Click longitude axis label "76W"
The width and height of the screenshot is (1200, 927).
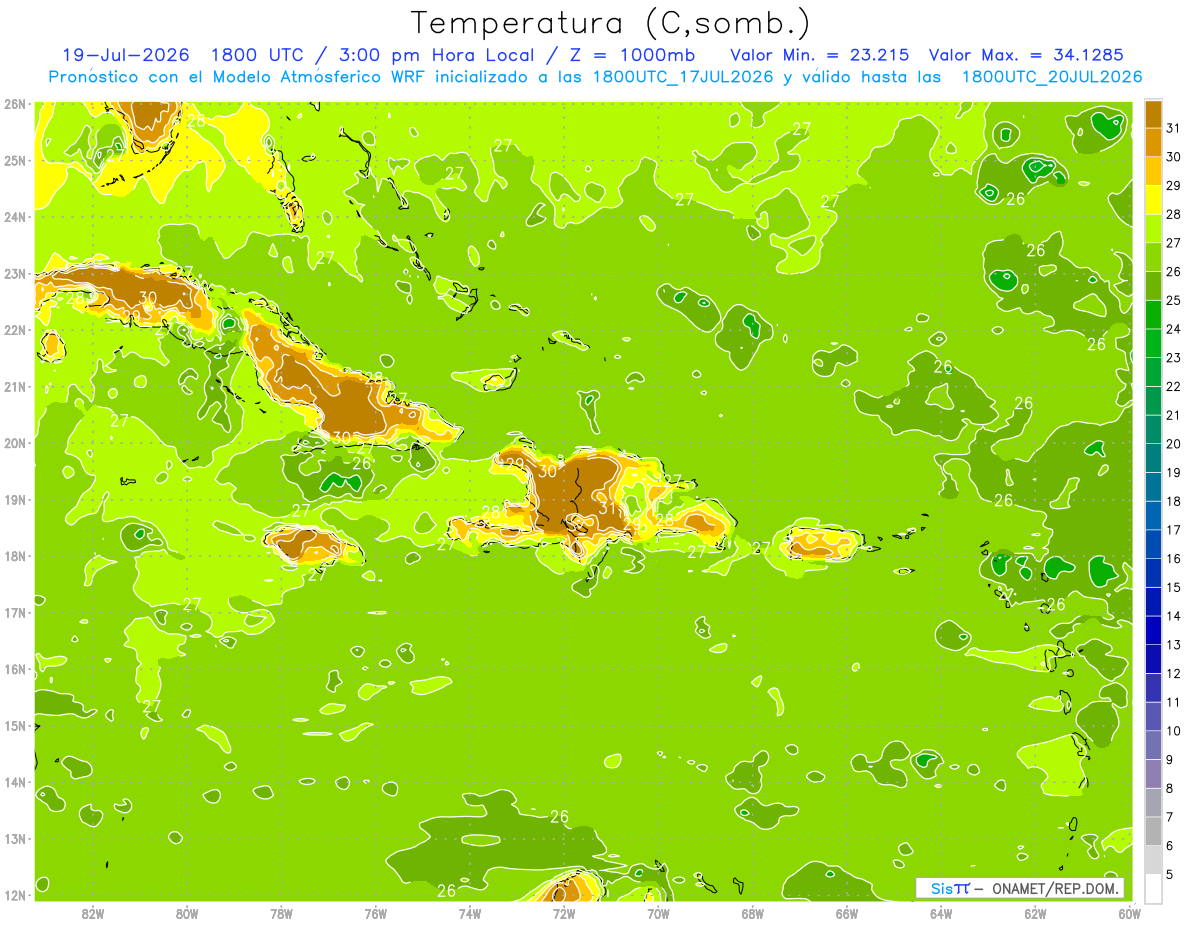(x=375, y=913)
